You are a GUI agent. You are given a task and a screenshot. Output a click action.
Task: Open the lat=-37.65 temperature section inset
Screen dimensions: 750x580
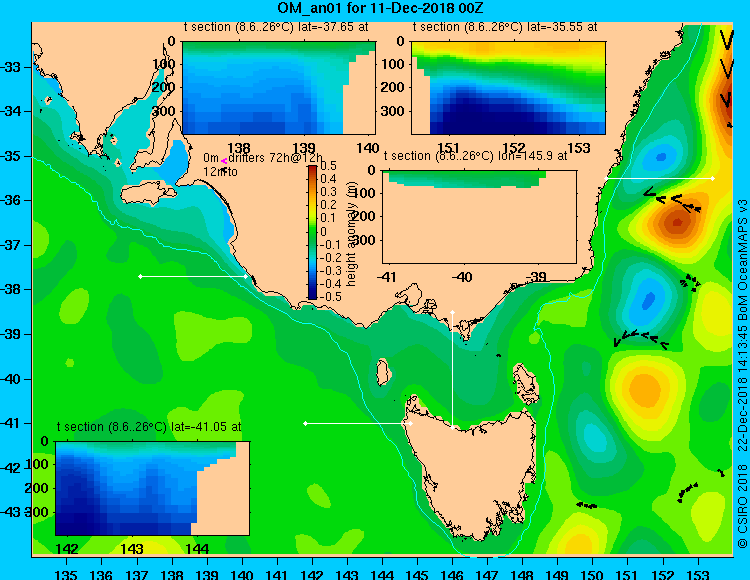click(279, 88)
